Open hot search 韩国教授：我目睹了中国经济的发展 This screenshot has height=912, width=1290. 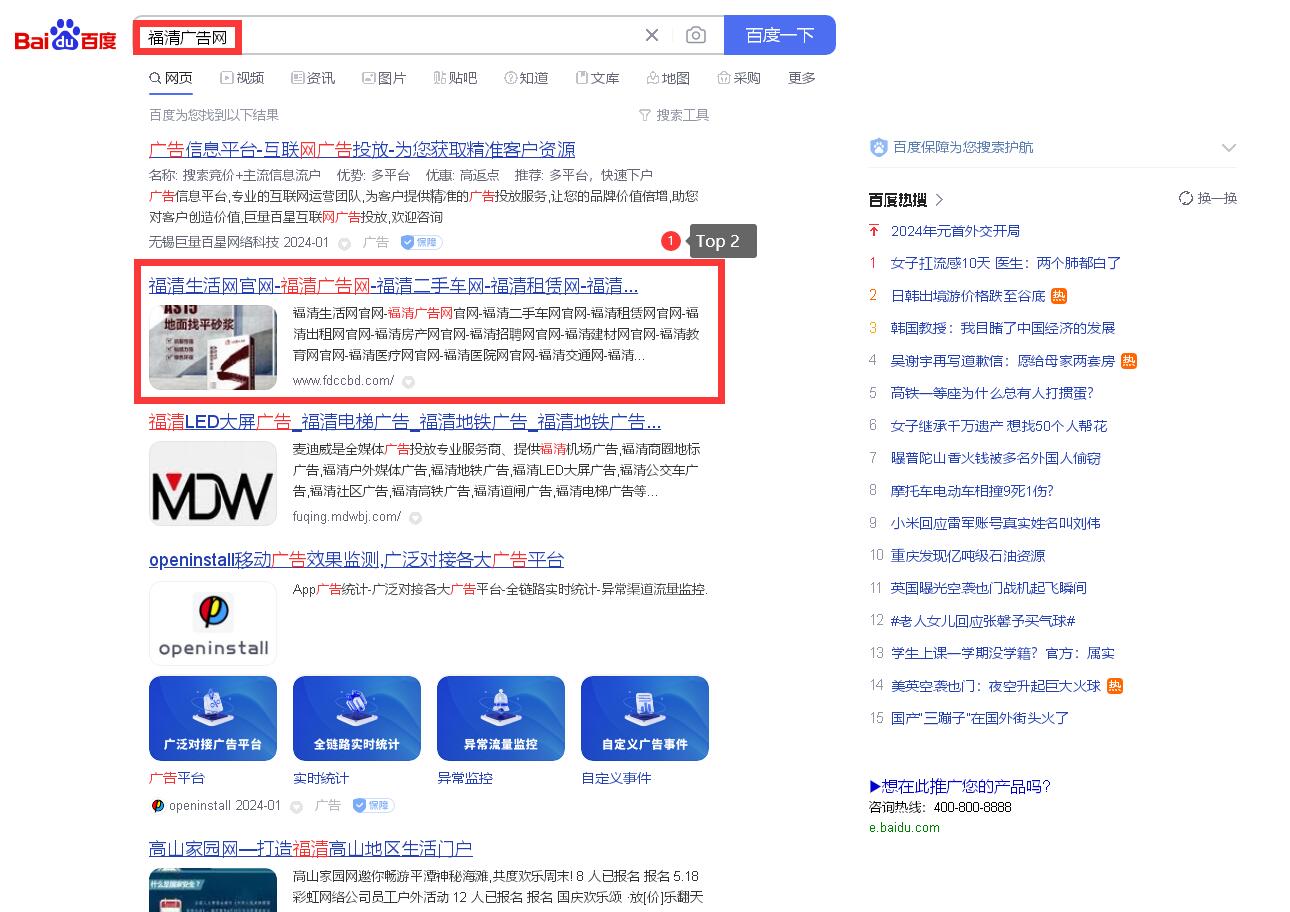(x=1003, y=328)
